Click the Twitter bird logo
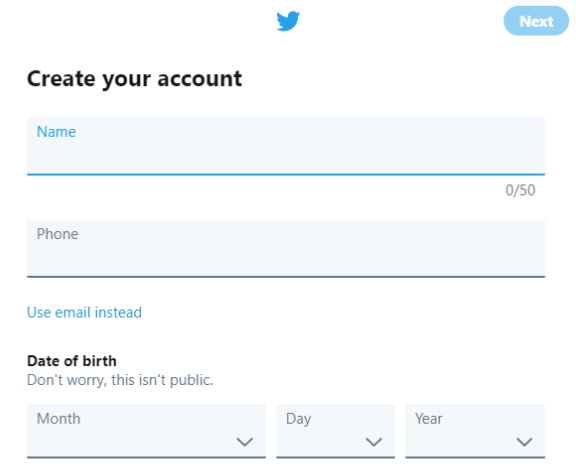576x473 pixels. coord(288,21)
